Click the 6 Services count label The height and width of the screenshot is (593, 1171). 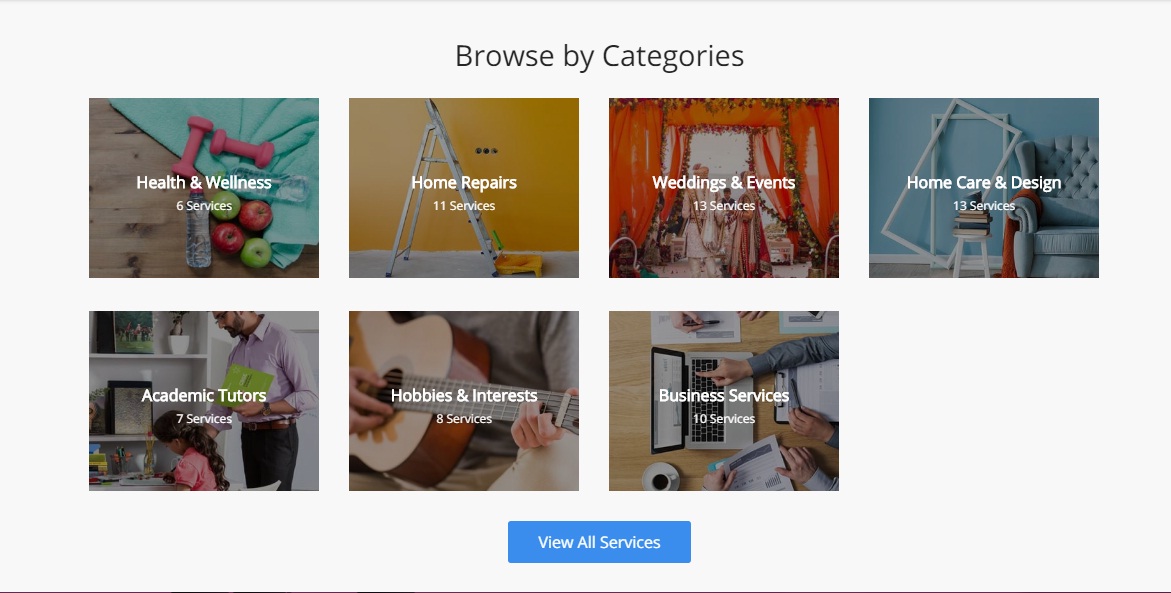click(204, 205)
